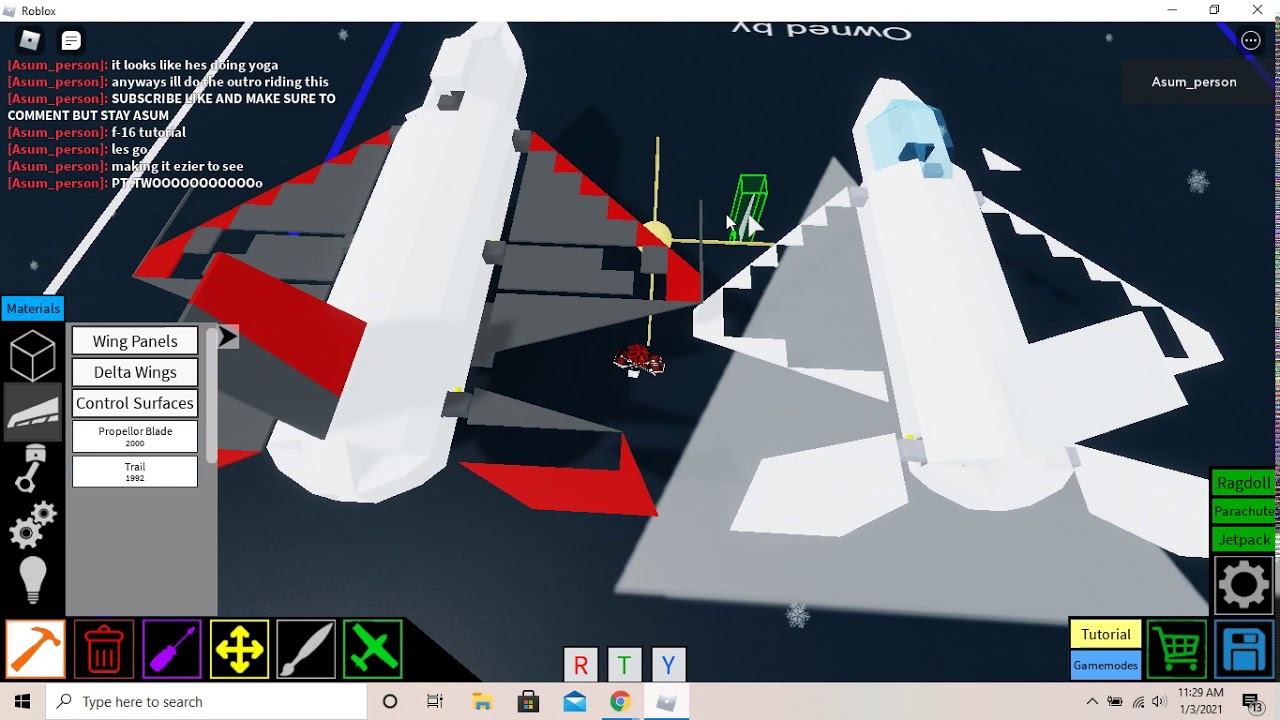
Task: Toggle the Jetpack option
Action: coord(1243,540)
